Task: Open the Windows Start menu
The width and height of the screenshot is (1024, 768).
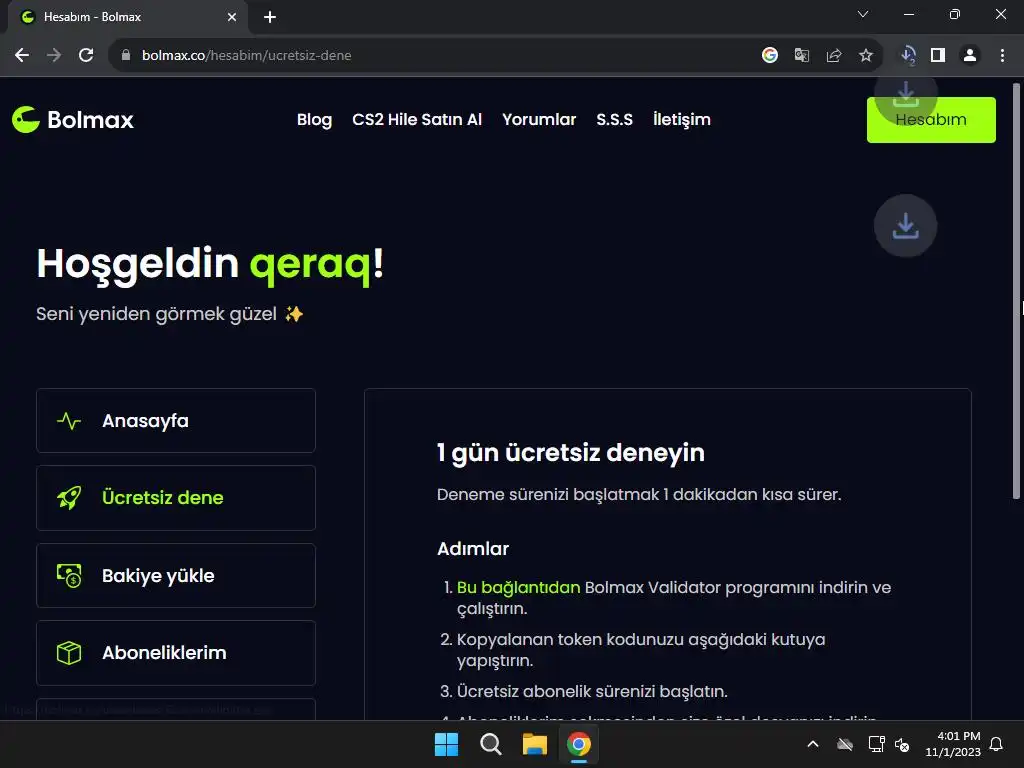Action: click(x=447, y=744)
